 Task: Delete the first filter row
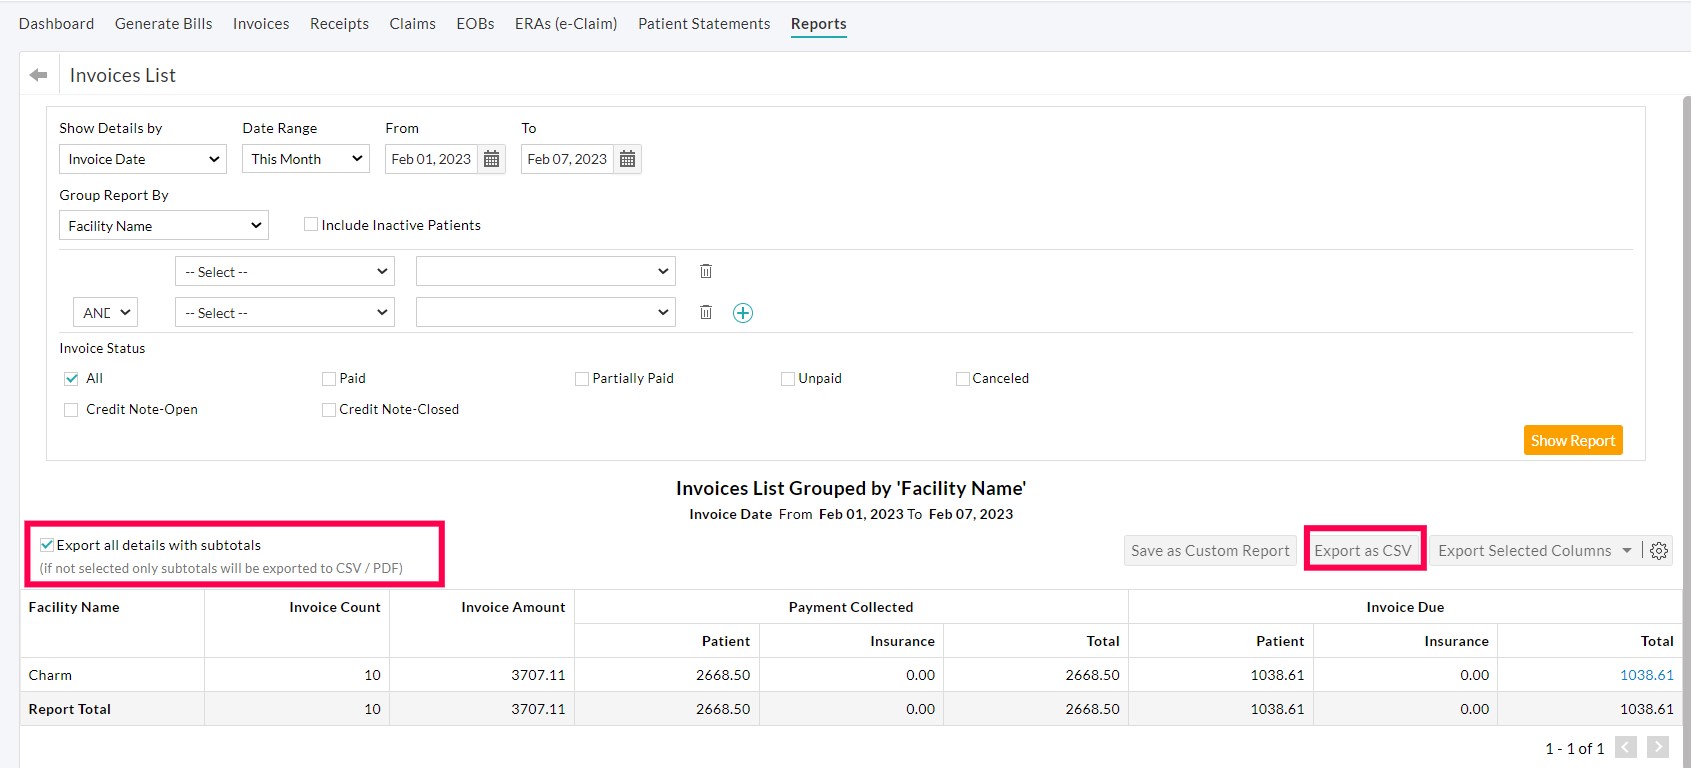pos(706,271)
